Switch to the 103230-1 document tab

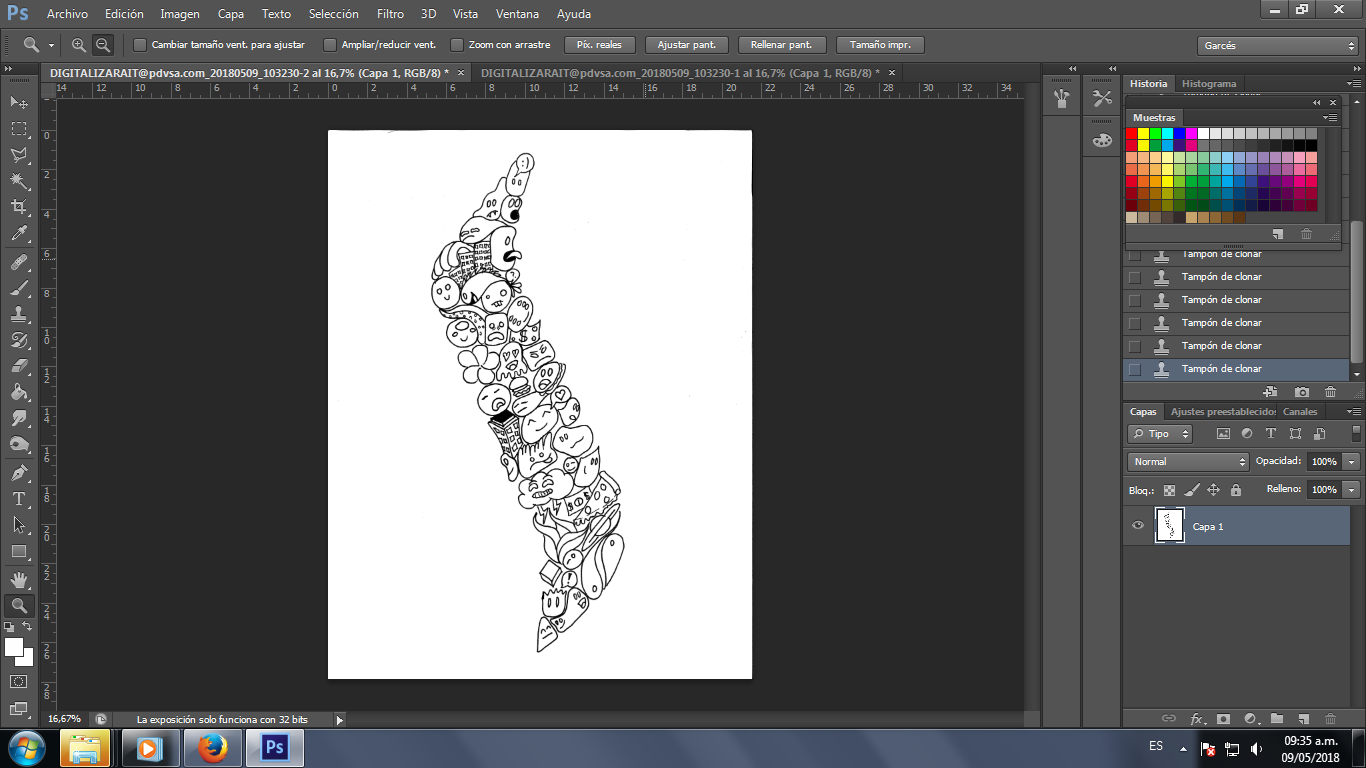pyautogui.click(x=680, y=72)
